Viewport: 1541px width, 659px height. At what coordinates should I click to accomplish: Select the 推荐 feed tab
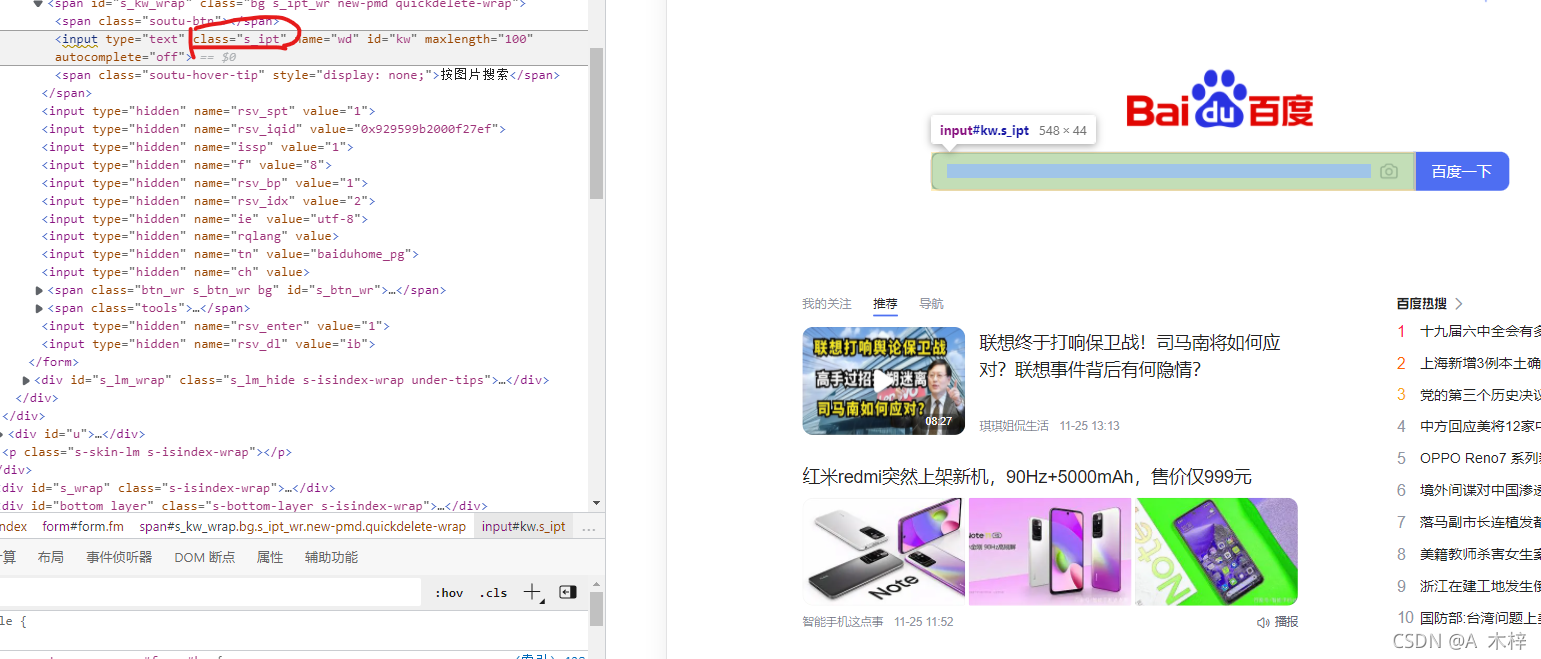(x=885, y=303)
